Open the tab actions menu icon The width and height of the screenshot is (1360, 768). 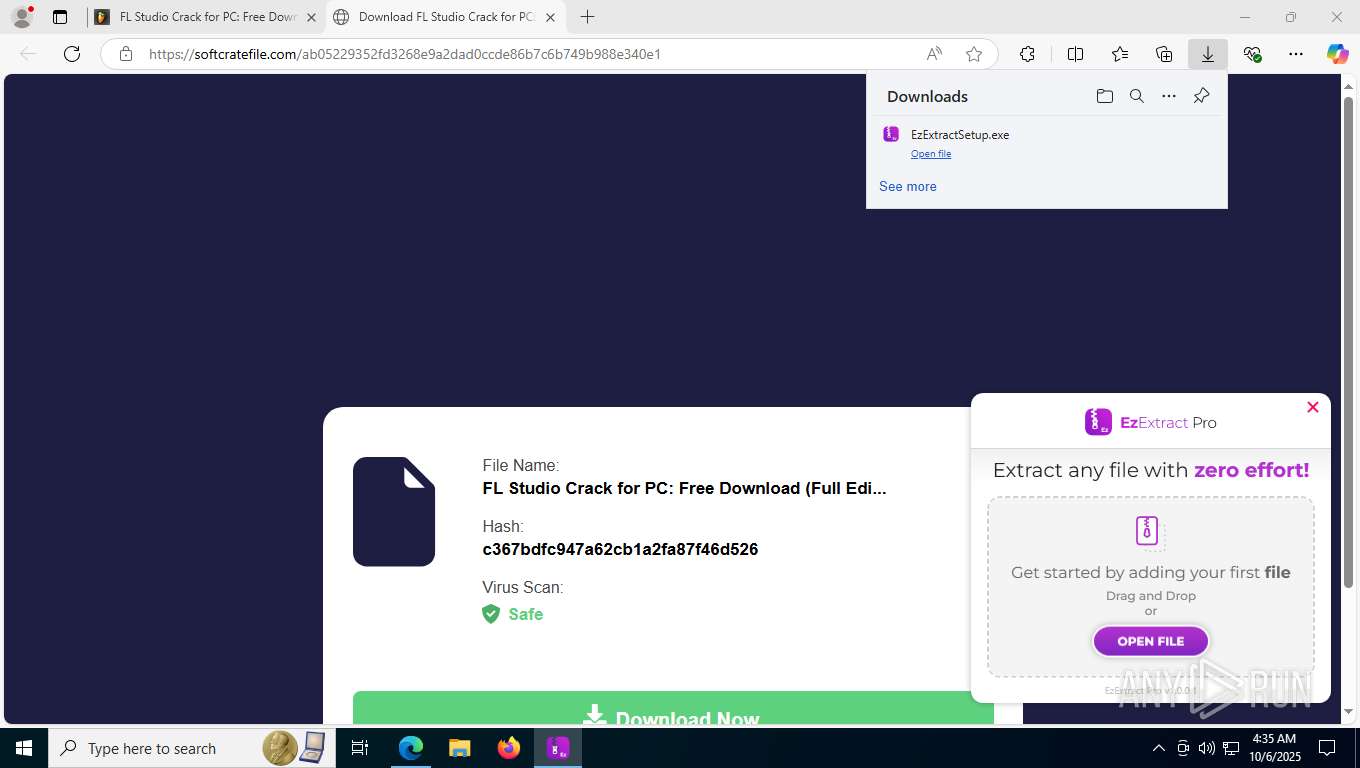pos(60,17)
